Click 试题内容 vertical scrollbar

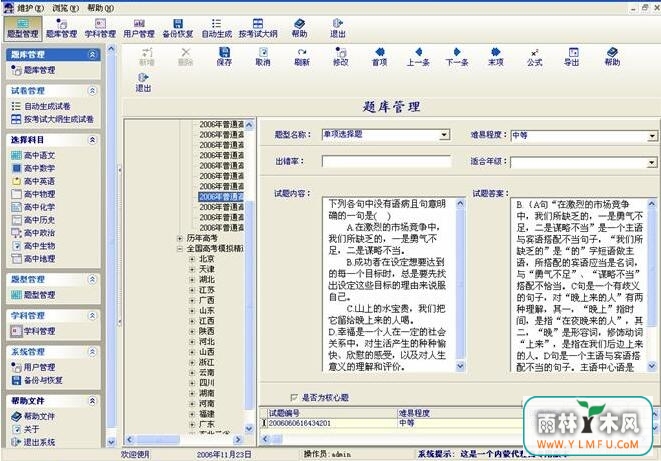[x=460, y=285]
